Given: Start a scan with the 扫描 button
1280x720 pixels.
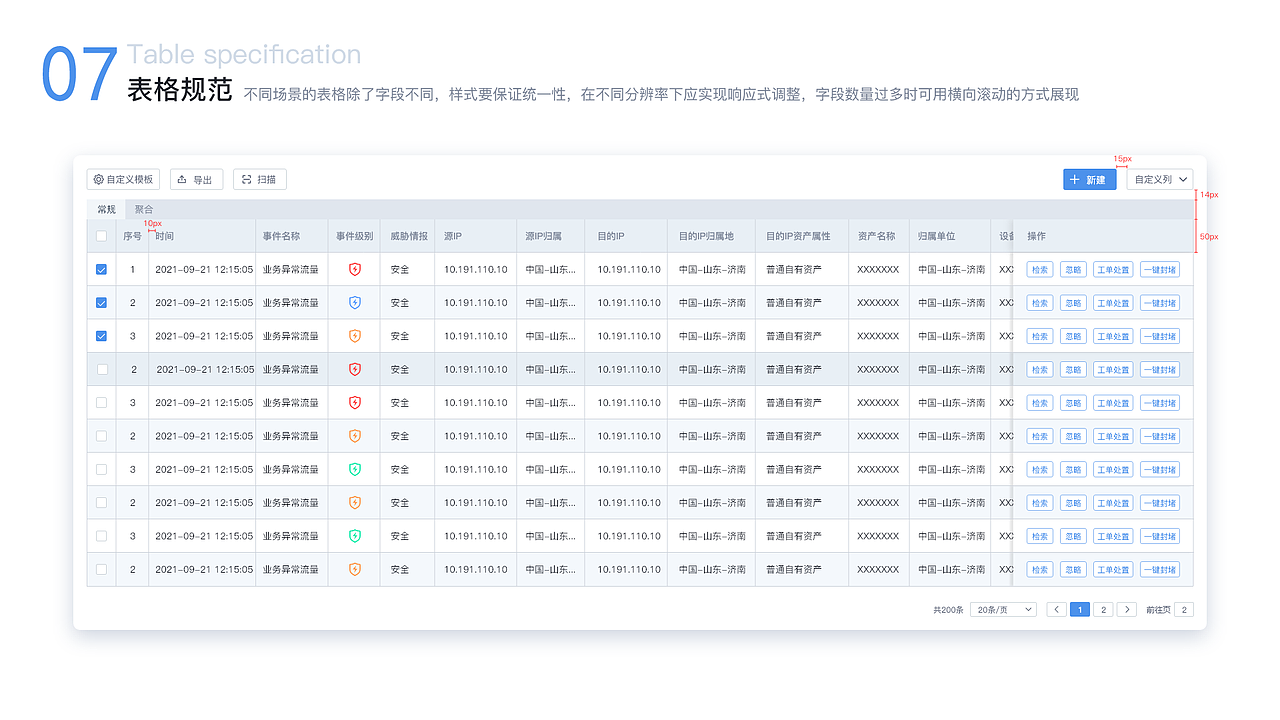Looking at the screenshot, I should click(x=260, y=179).
